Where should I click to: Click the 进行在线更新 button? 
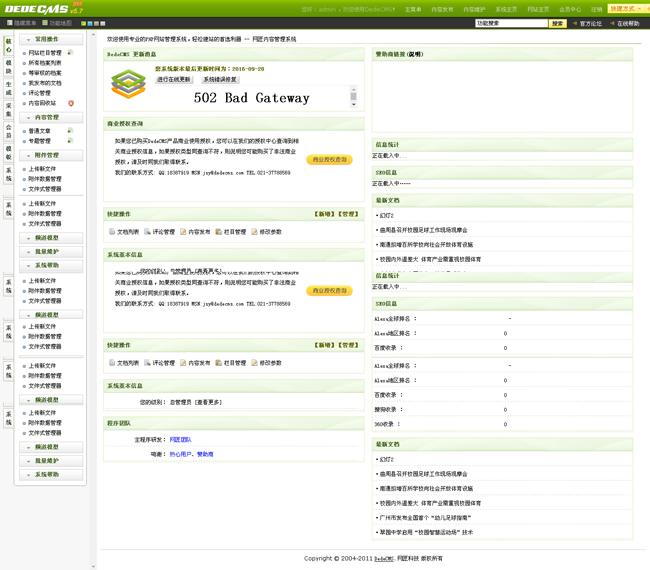pos(174,79)
